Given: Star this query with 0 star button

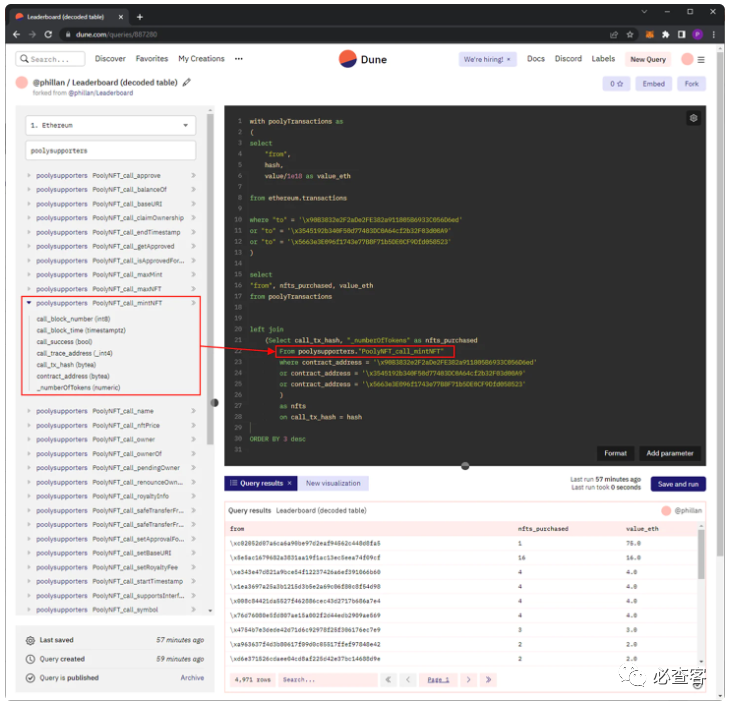Looking at the screenshot, I should (x=616, y=84).
